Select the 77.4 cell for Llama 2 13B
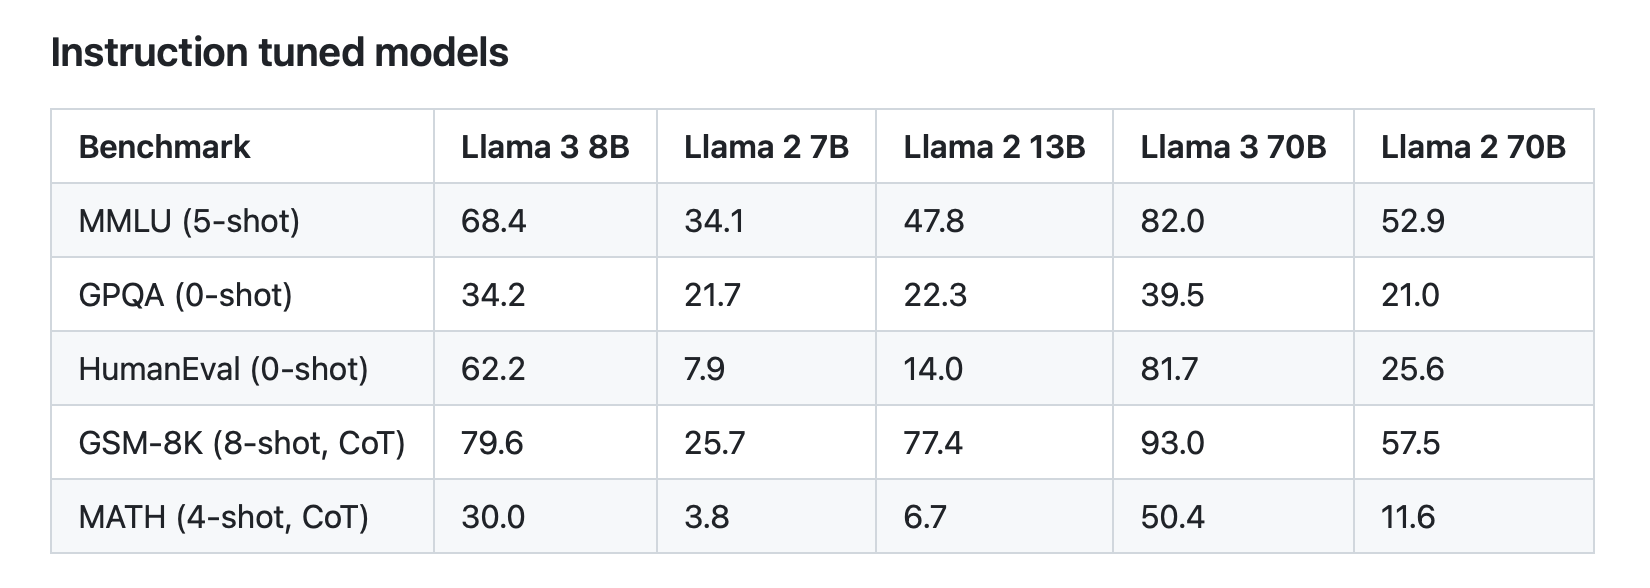1650x588 pixels. pos(933,443)
